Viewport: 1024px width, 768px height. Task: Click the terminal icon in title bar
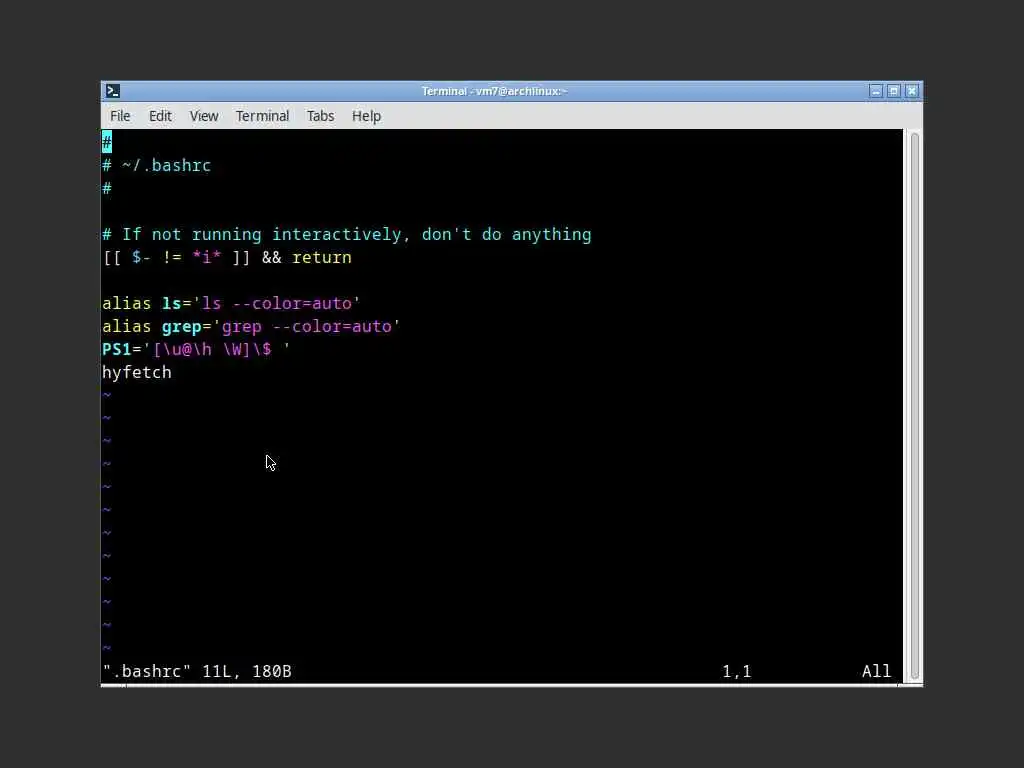(x=112, y=91)
